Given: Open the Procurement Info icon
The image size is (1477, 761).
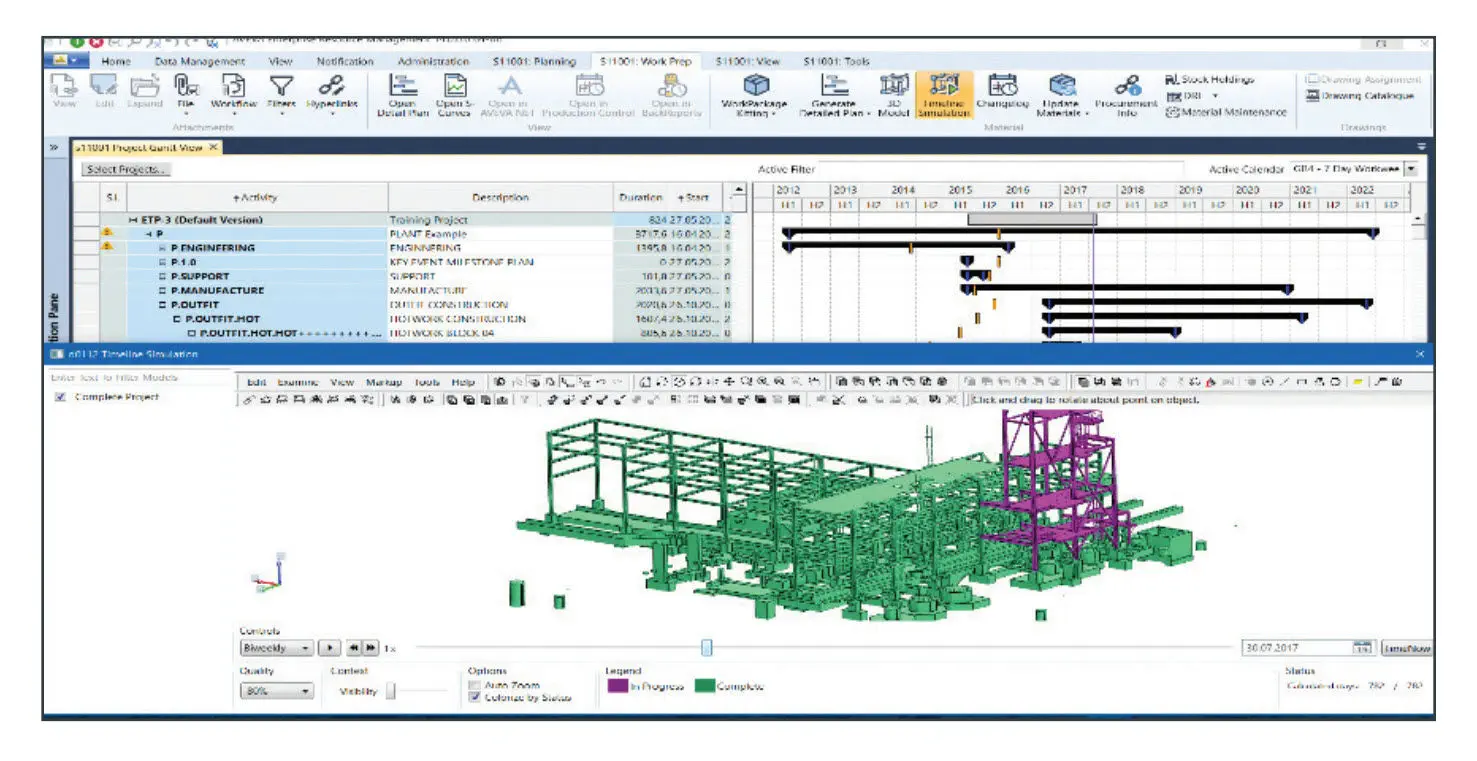Looking at the screenshot, I should [1126, 95].
